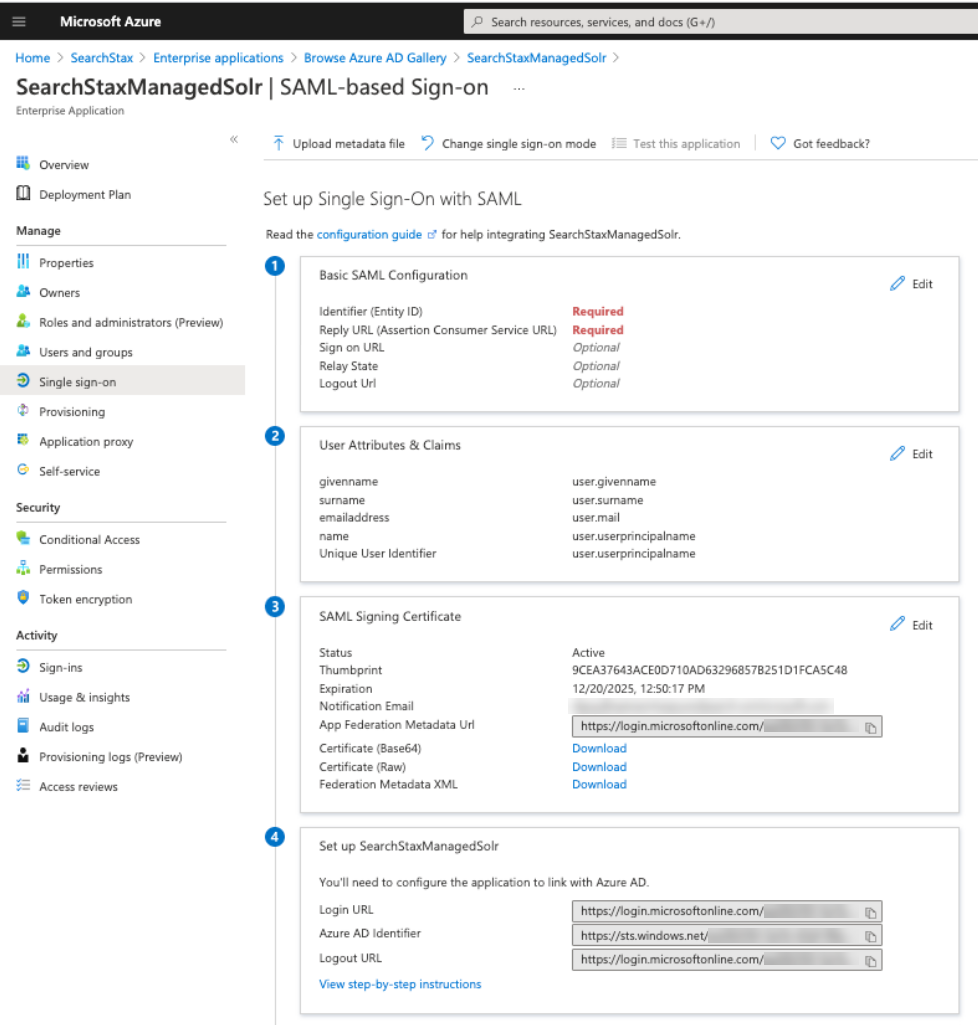Download Certificate (Base64)

tap(599, 748)
